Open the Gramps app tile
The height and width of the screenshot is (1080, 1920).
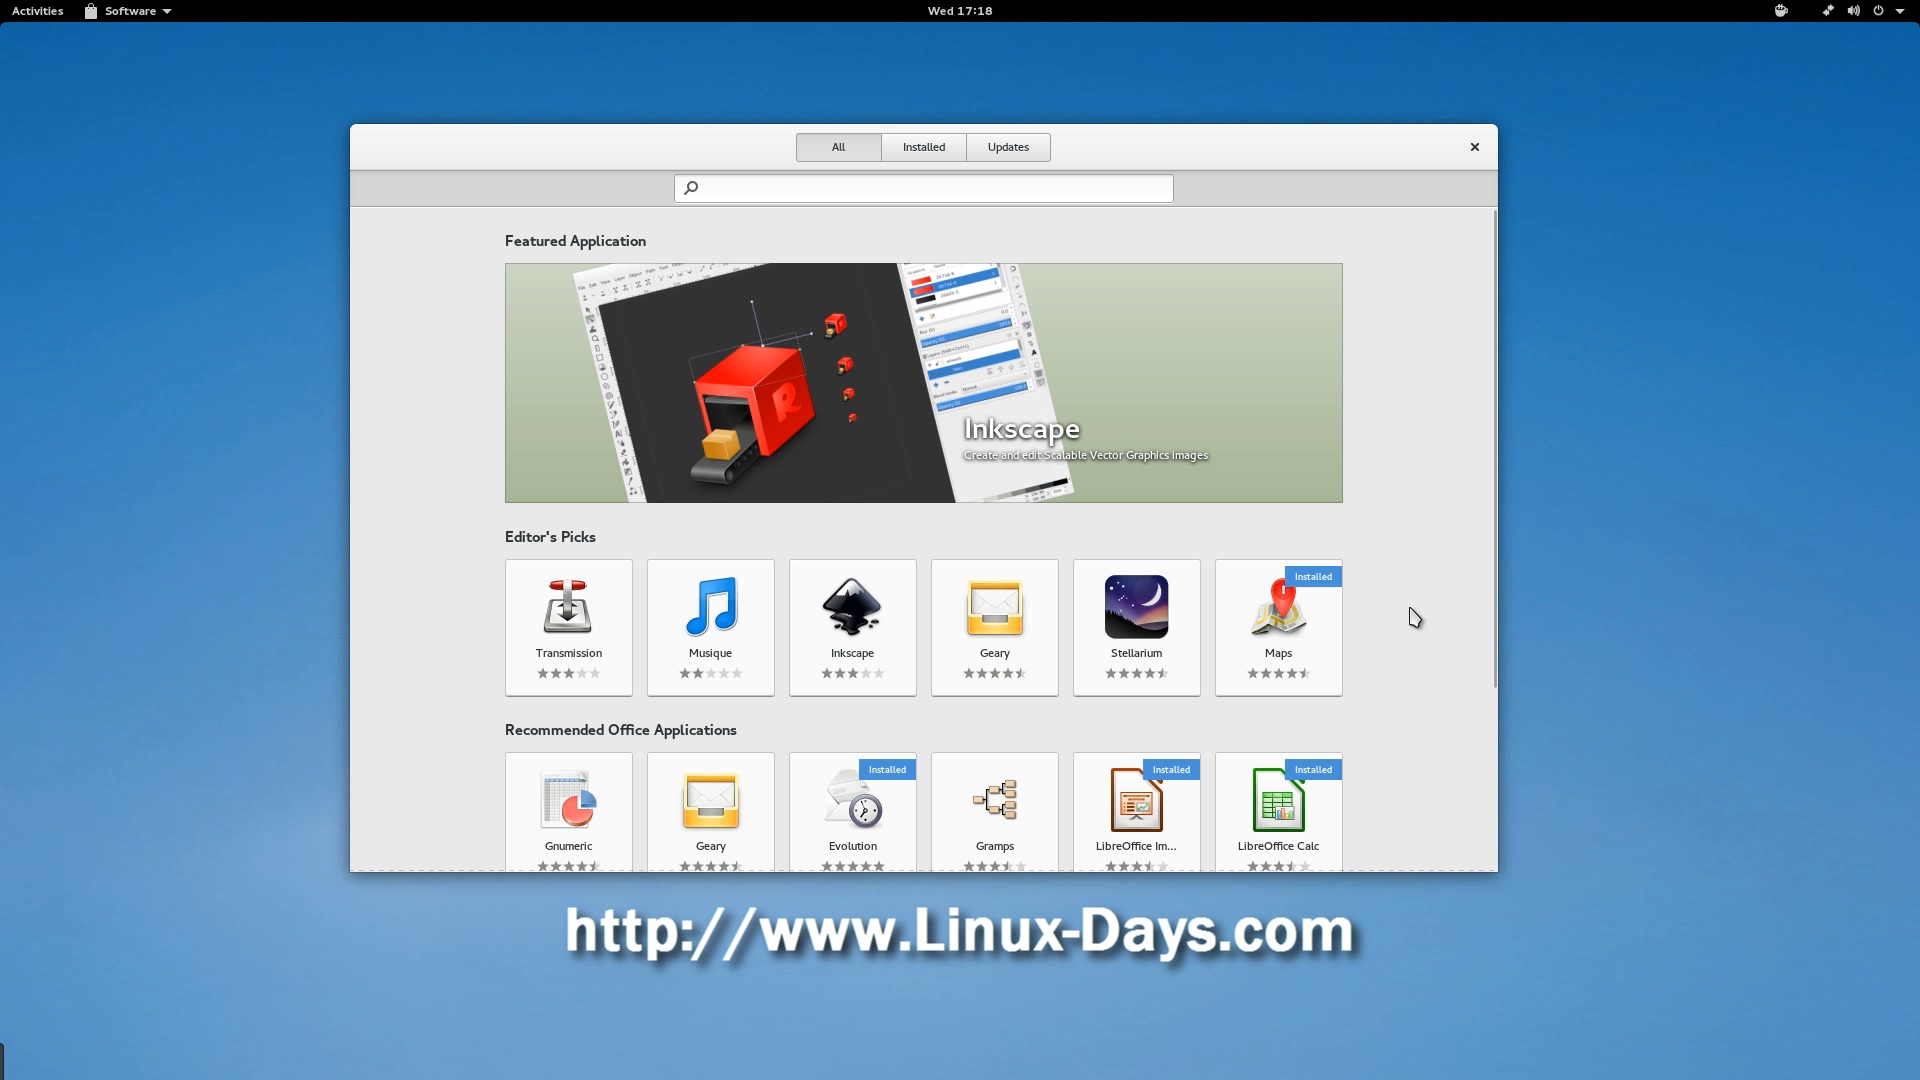[x=994, y=811]
